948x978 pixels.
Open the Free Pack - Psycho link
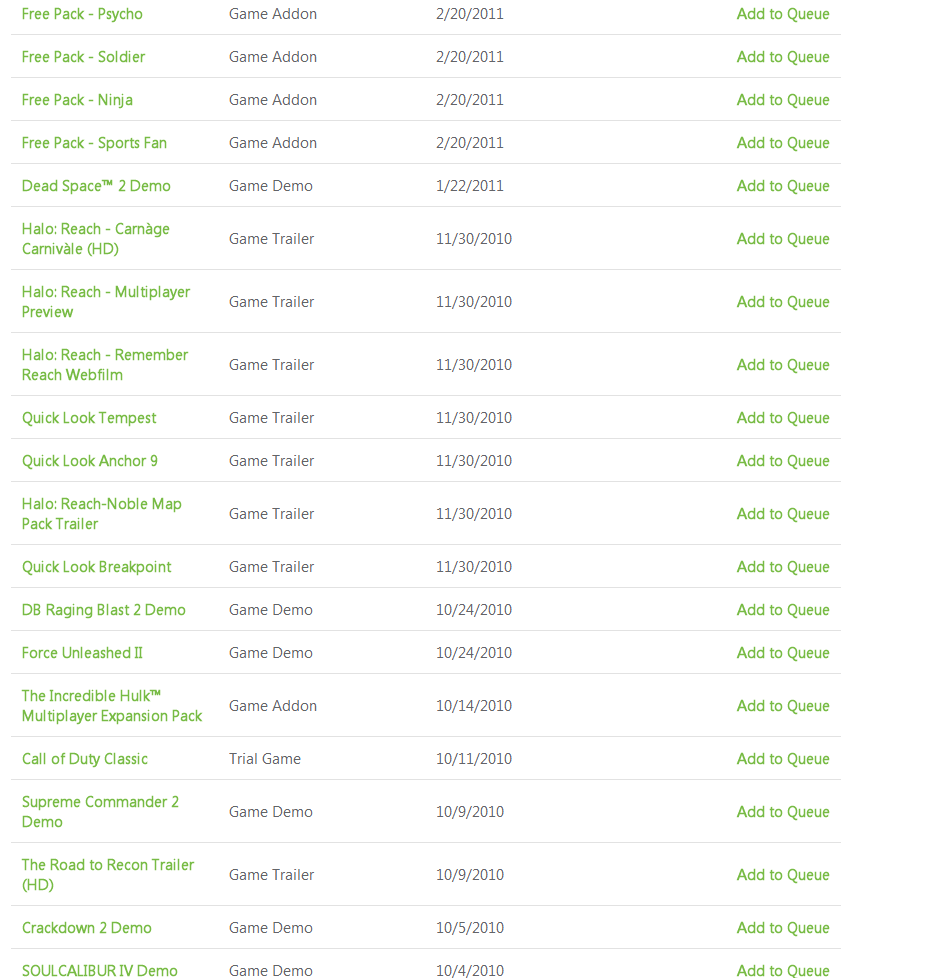82,14
